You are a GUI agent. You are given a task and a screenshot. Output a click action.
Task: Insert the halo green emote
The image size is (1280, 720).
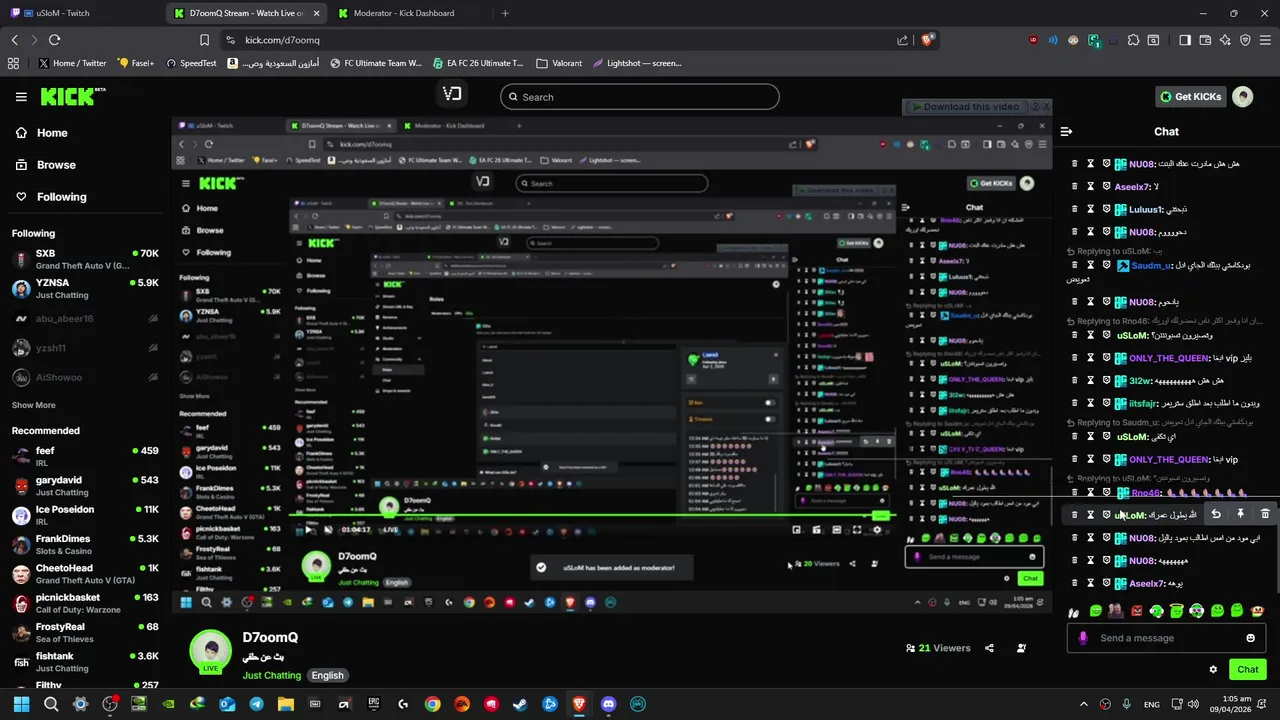coord(1177,610)
